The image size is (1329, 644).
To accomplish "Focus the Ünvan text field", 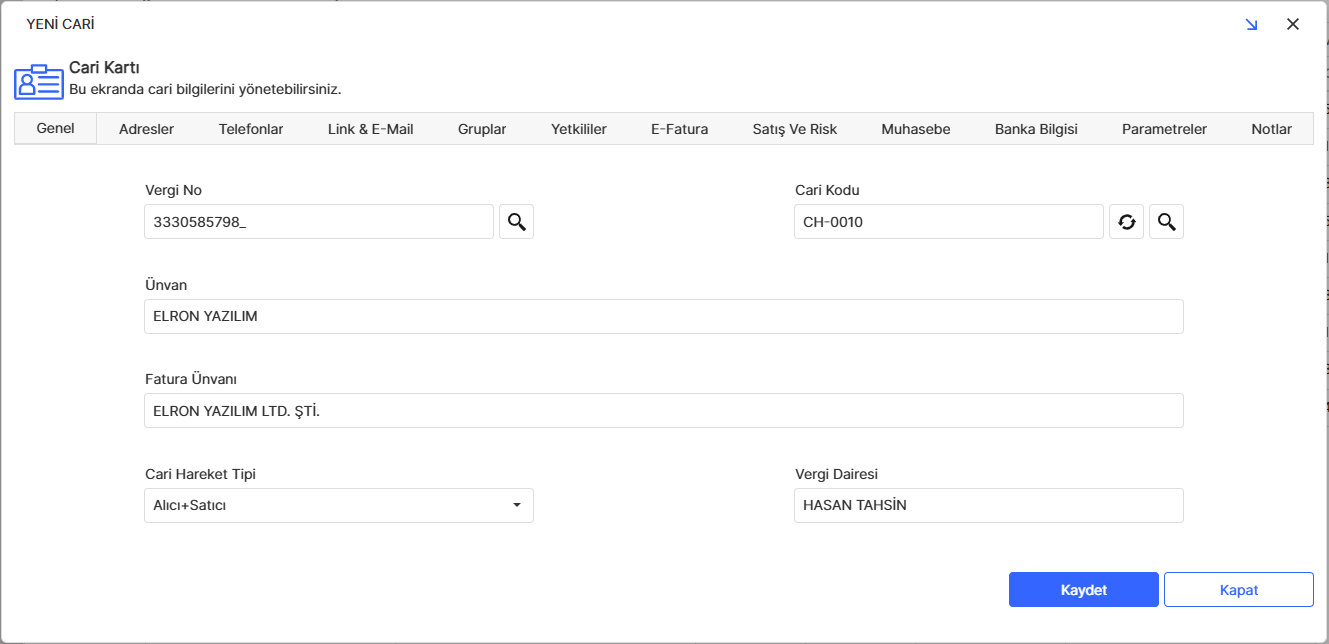I will (663, 317).
